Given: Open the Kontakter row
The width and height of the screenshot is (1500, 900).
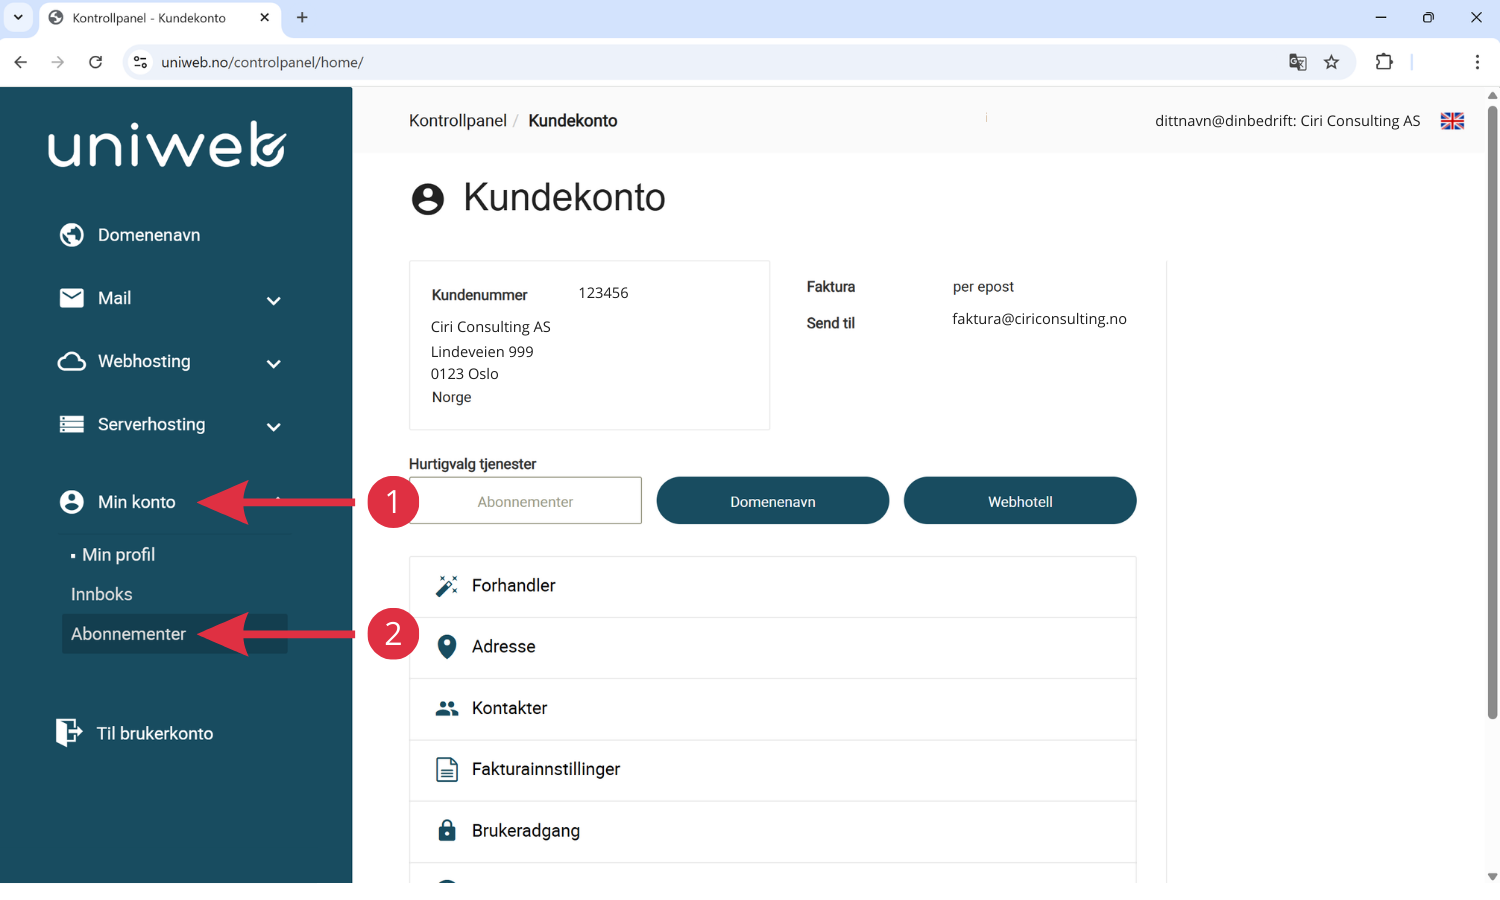Looking at the screenshot, I should [x=773, y=709].
